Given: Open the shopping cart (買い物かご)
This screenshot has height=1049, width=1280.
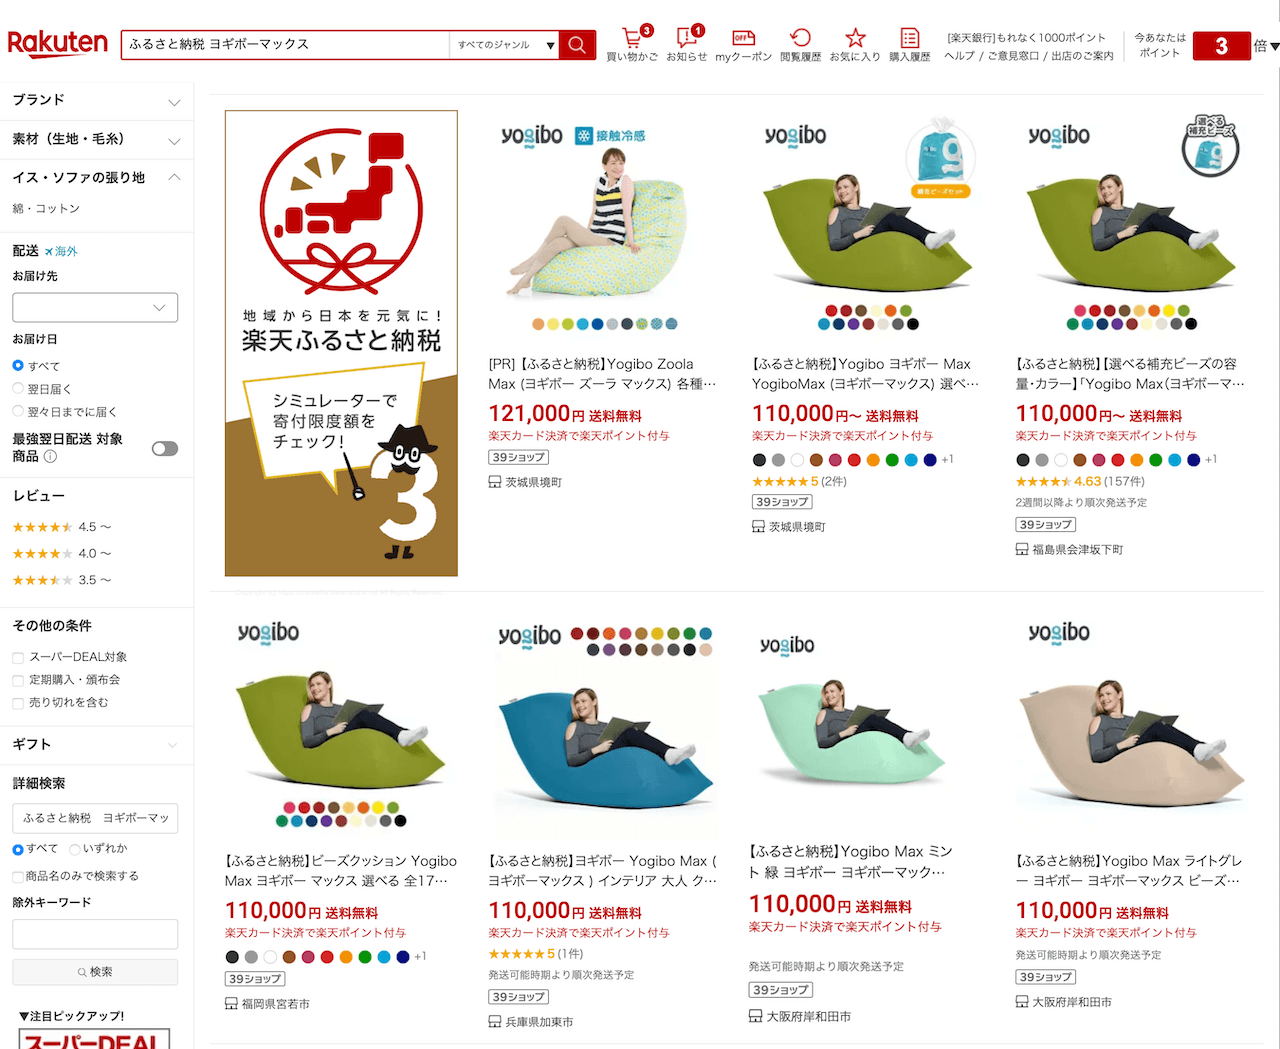Looking at the screenshot, I should click(632, 44).
